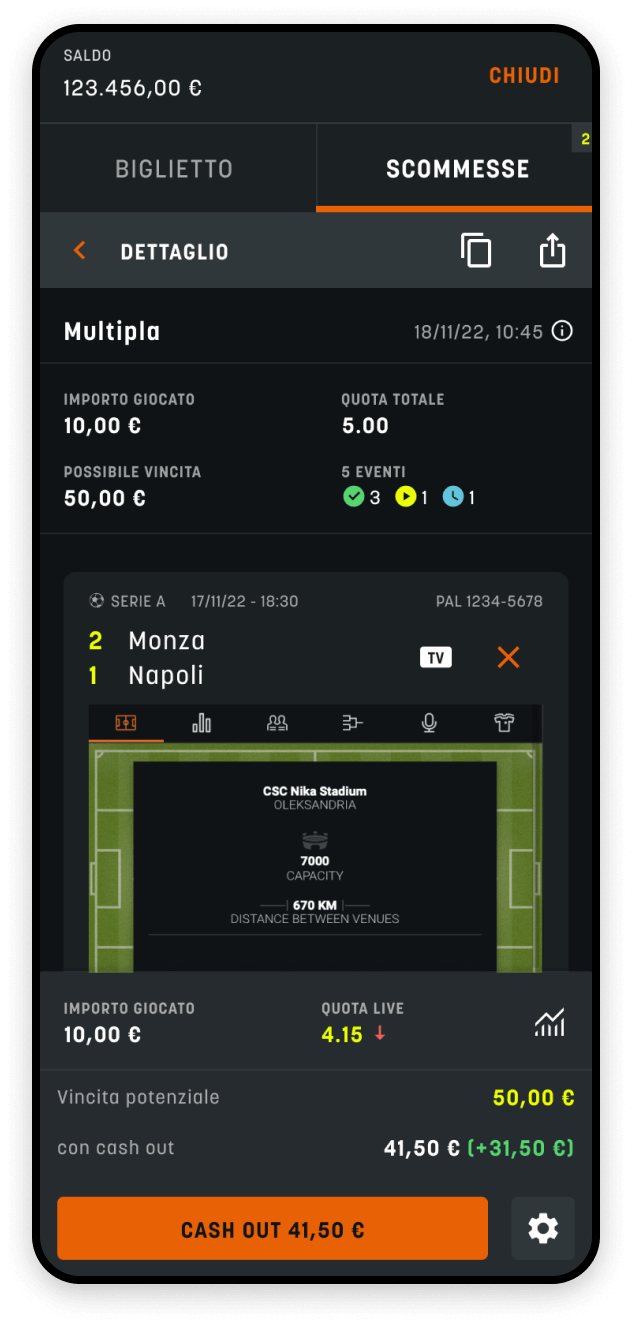Select the football pitch view tab

tap(126, 723)
